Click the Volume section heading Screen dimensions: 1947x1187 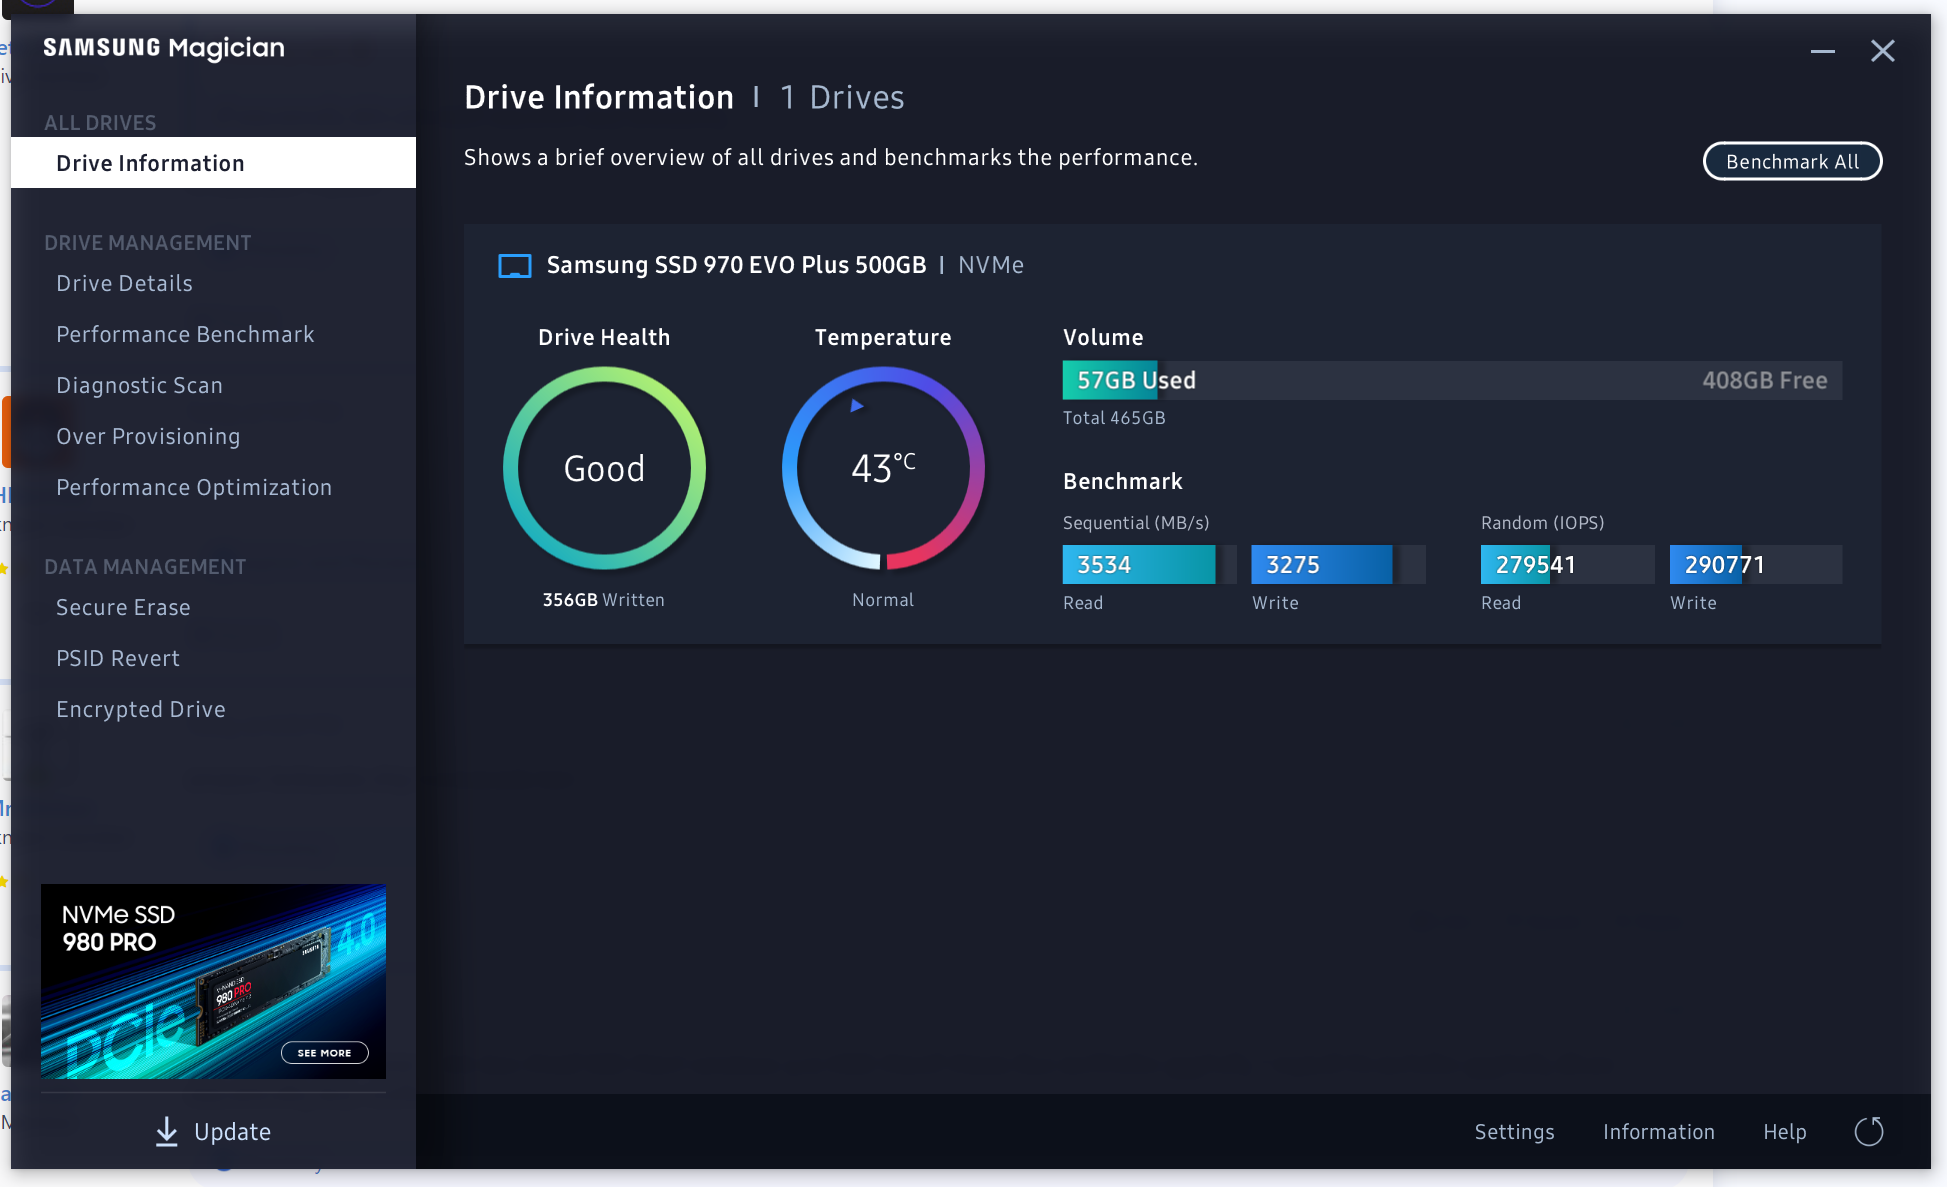pos(1102,338)
